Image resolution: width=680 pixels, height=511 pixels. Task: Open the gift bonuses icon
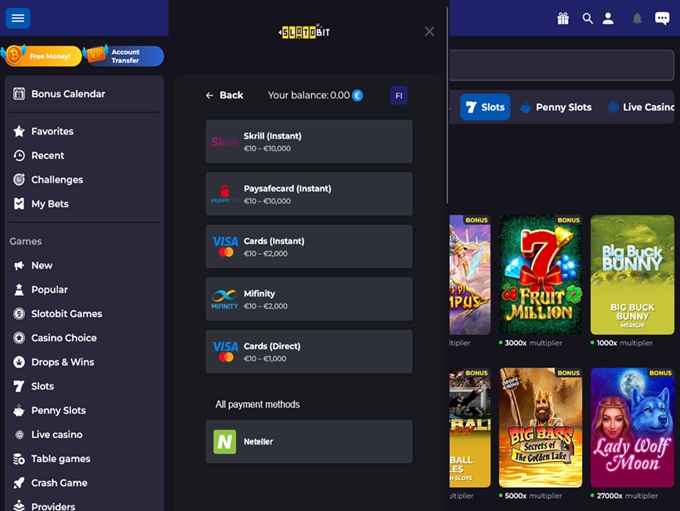click(563, 18)
